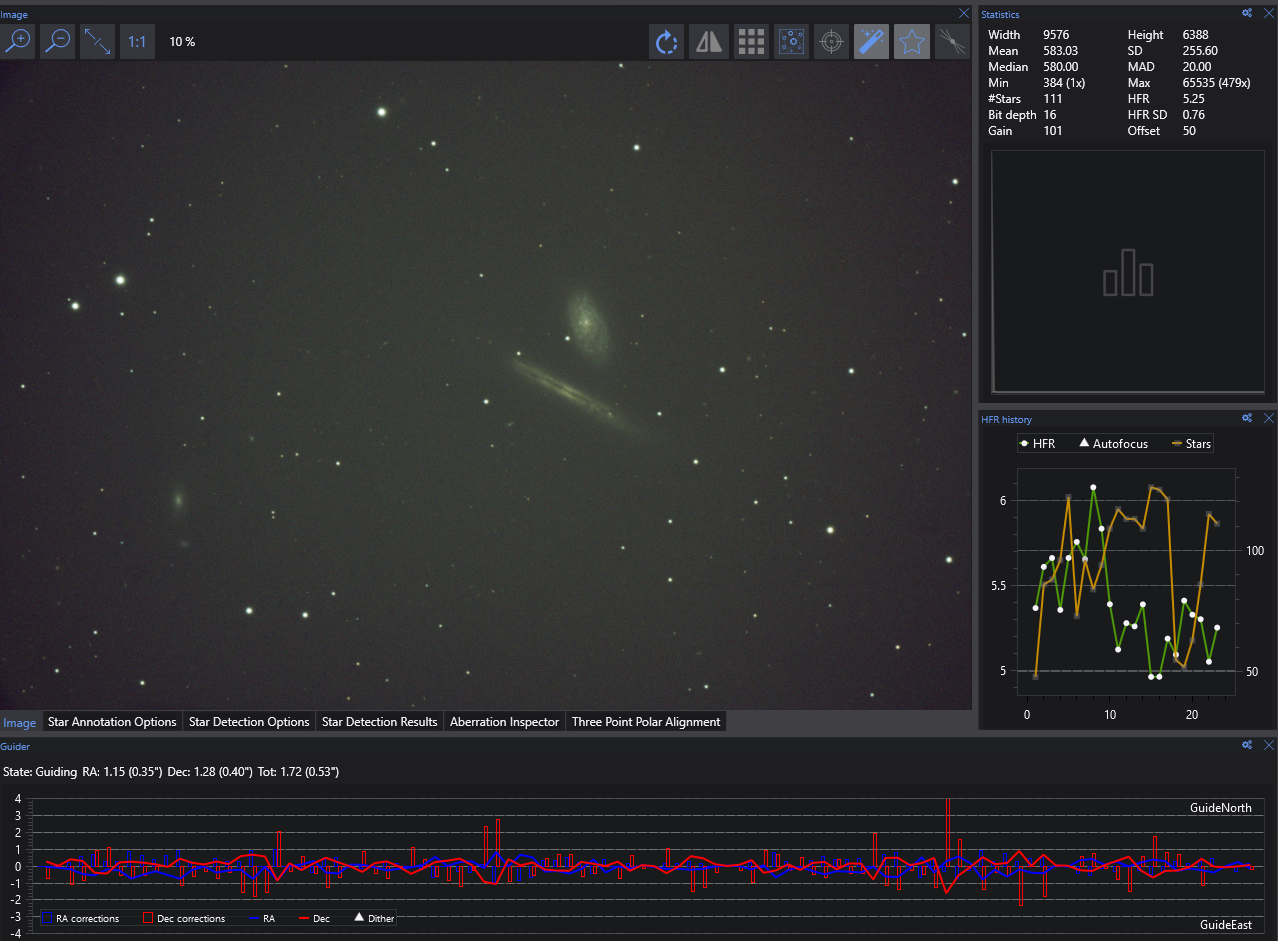Open Statistics panel settings gears
The image size is (1278, 941).
1247,14
